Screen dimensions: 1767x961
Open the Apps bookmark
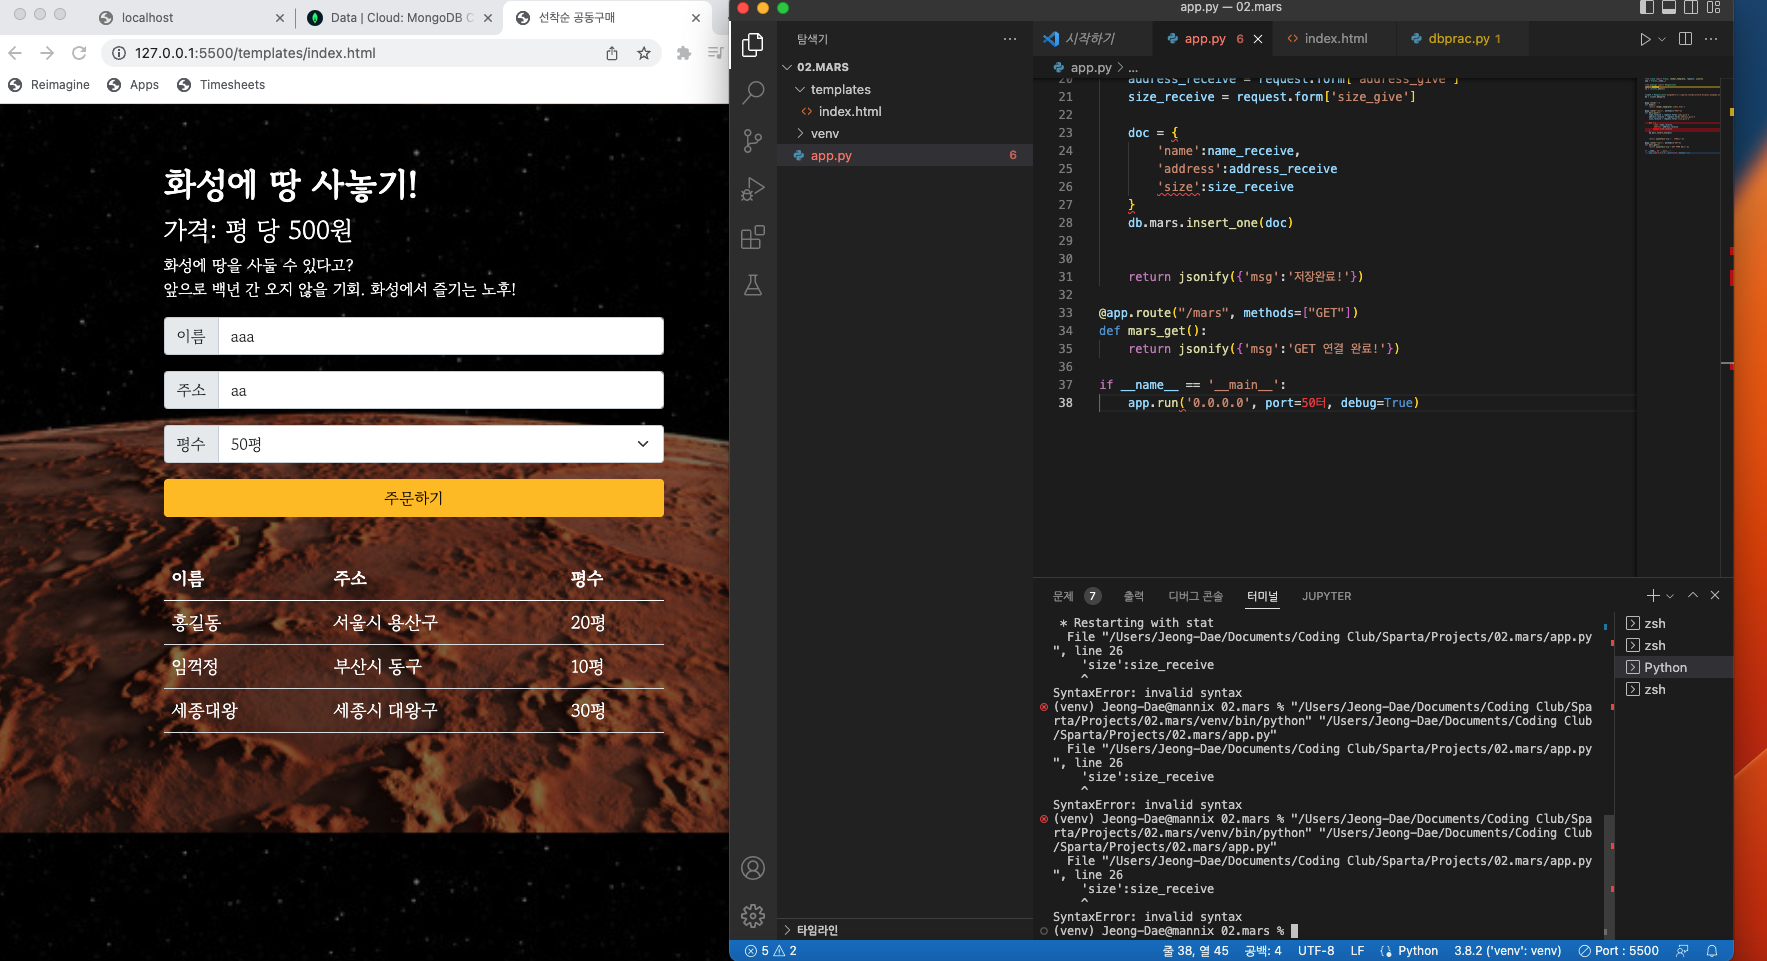[133, 85]
